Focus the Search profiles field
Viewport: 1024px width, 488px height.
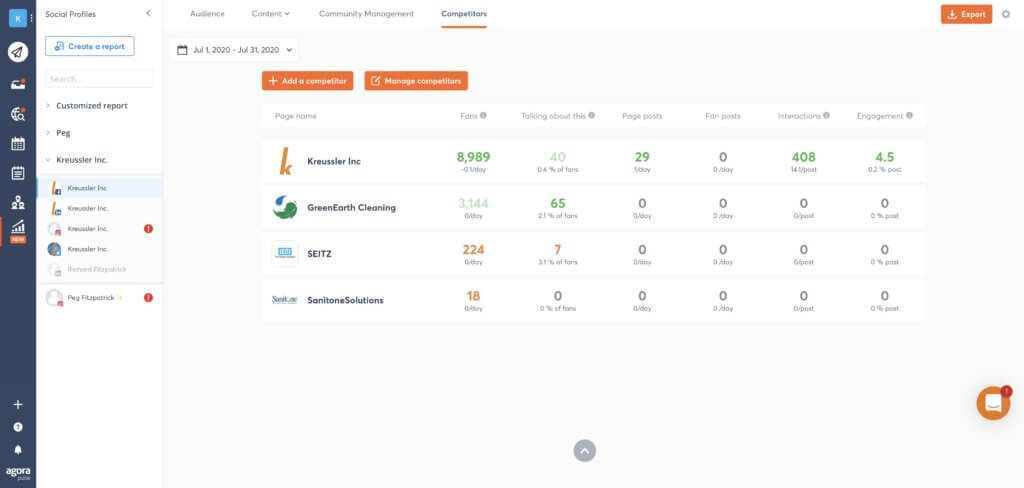click(99, 78)
